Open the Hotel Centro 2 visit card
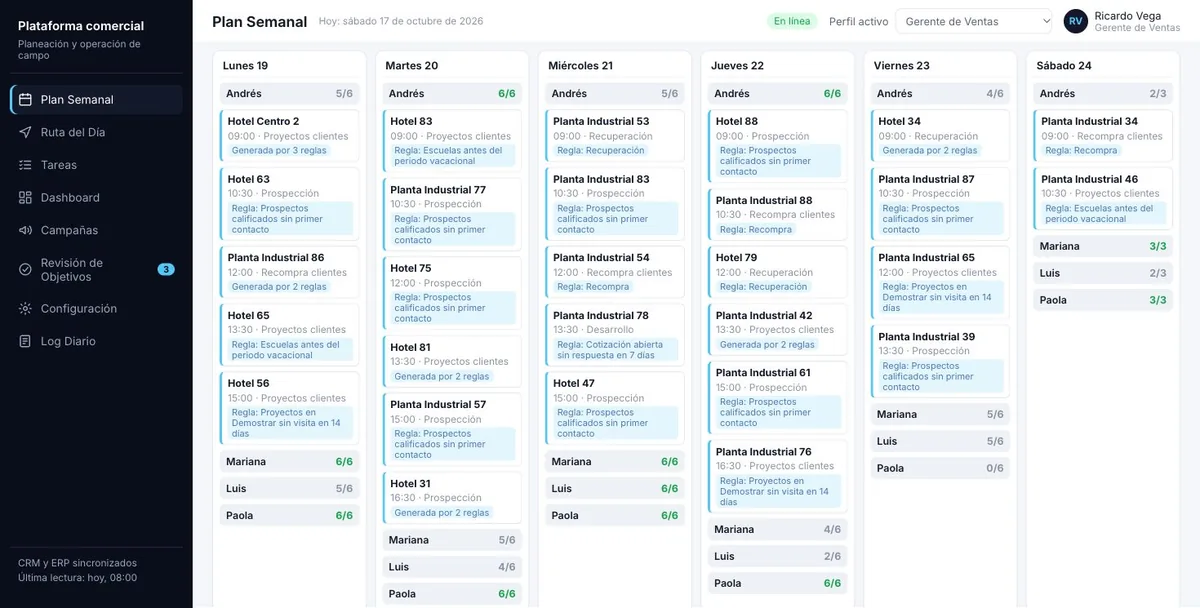 pos(289,136)
